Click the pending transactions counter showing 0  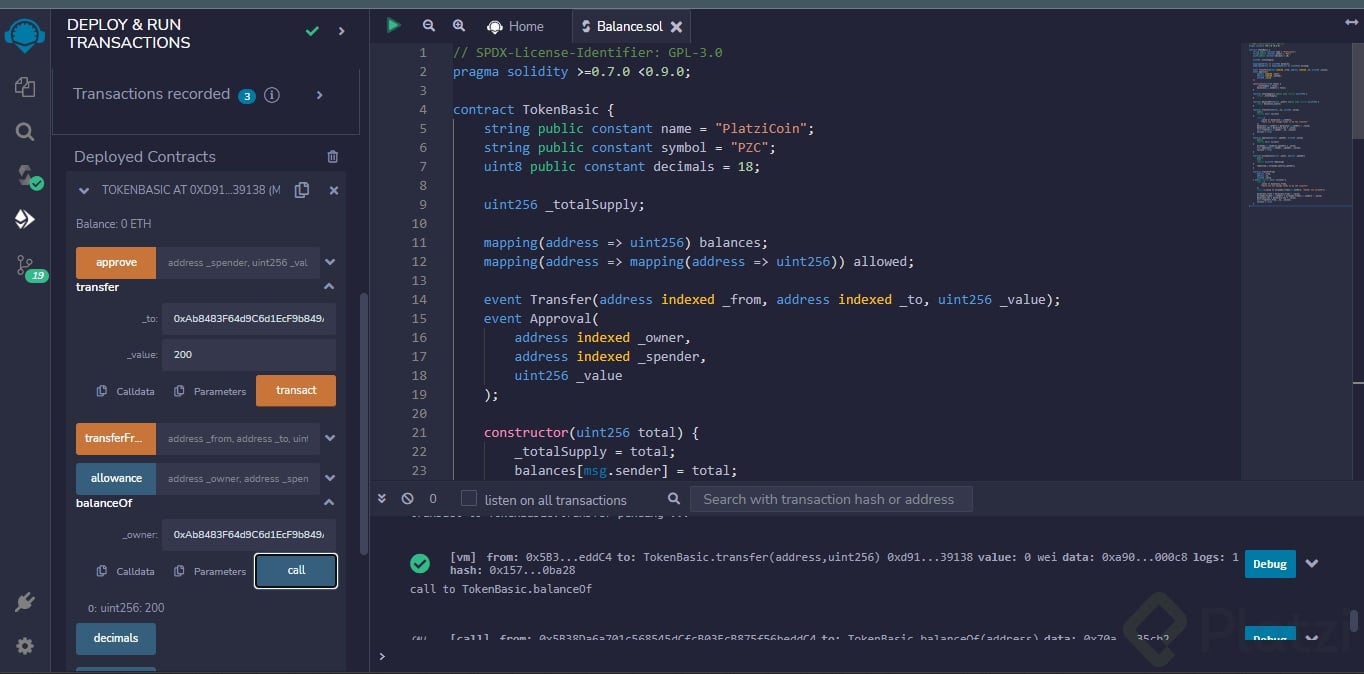coord(433,498)
